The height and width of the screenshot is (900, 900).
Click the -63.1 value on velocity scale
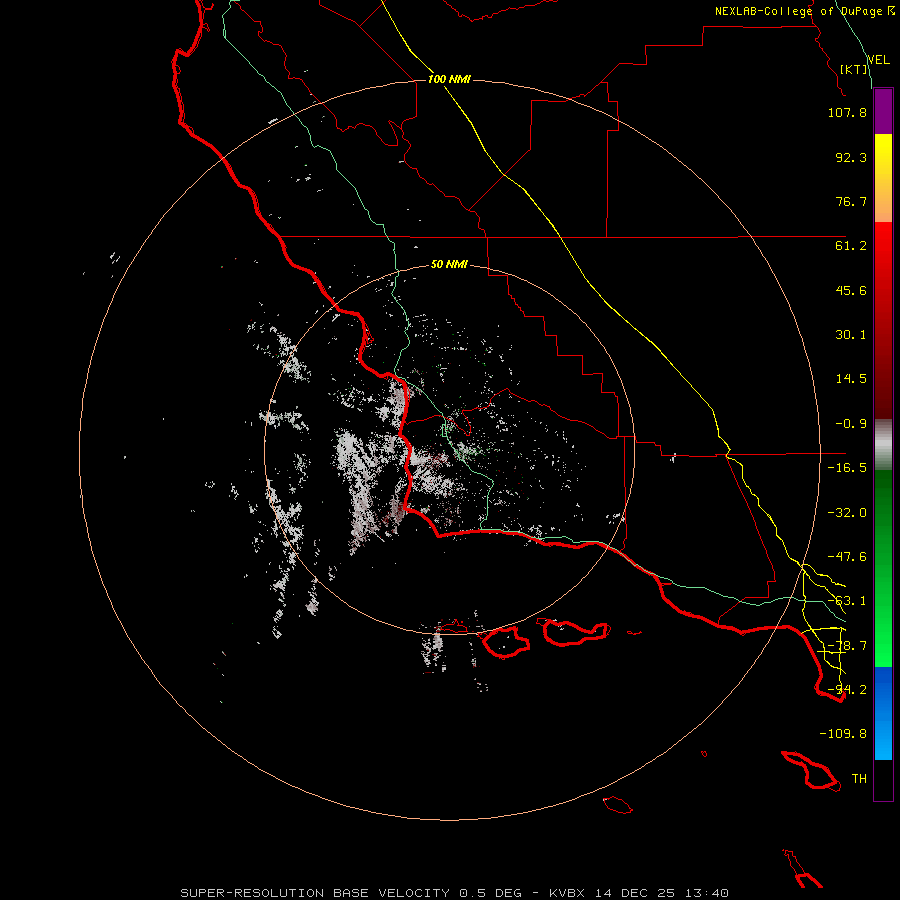847,601
